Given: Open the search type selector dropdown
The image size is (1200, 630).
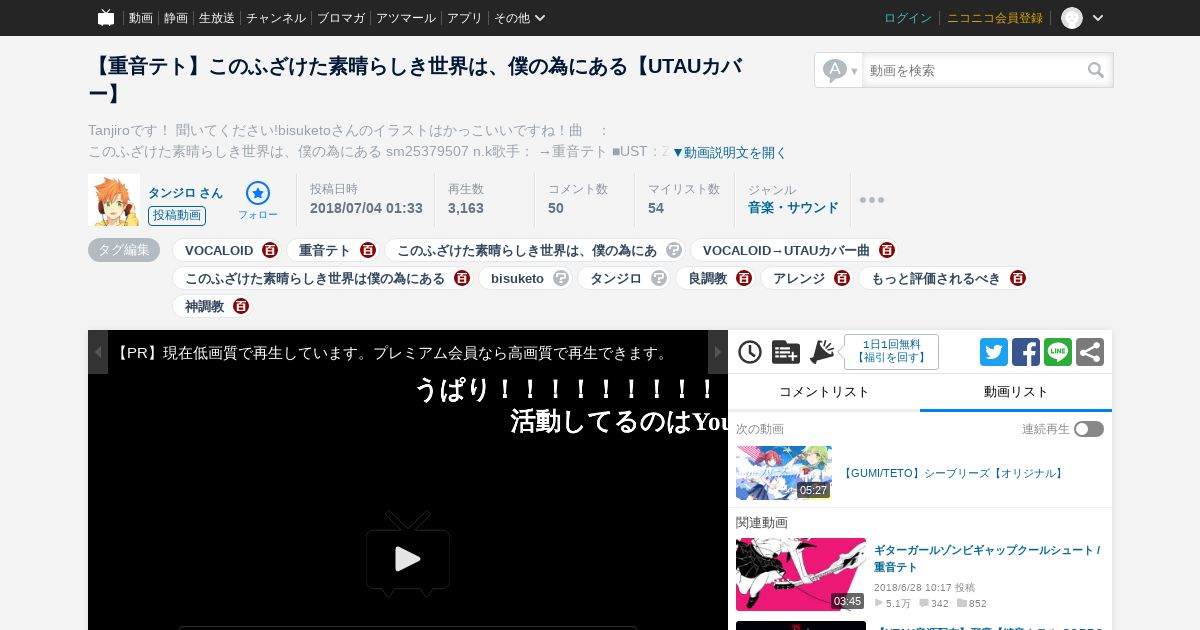Looking at the screenshot, I should pyautogui.click(x=839, y=70).
